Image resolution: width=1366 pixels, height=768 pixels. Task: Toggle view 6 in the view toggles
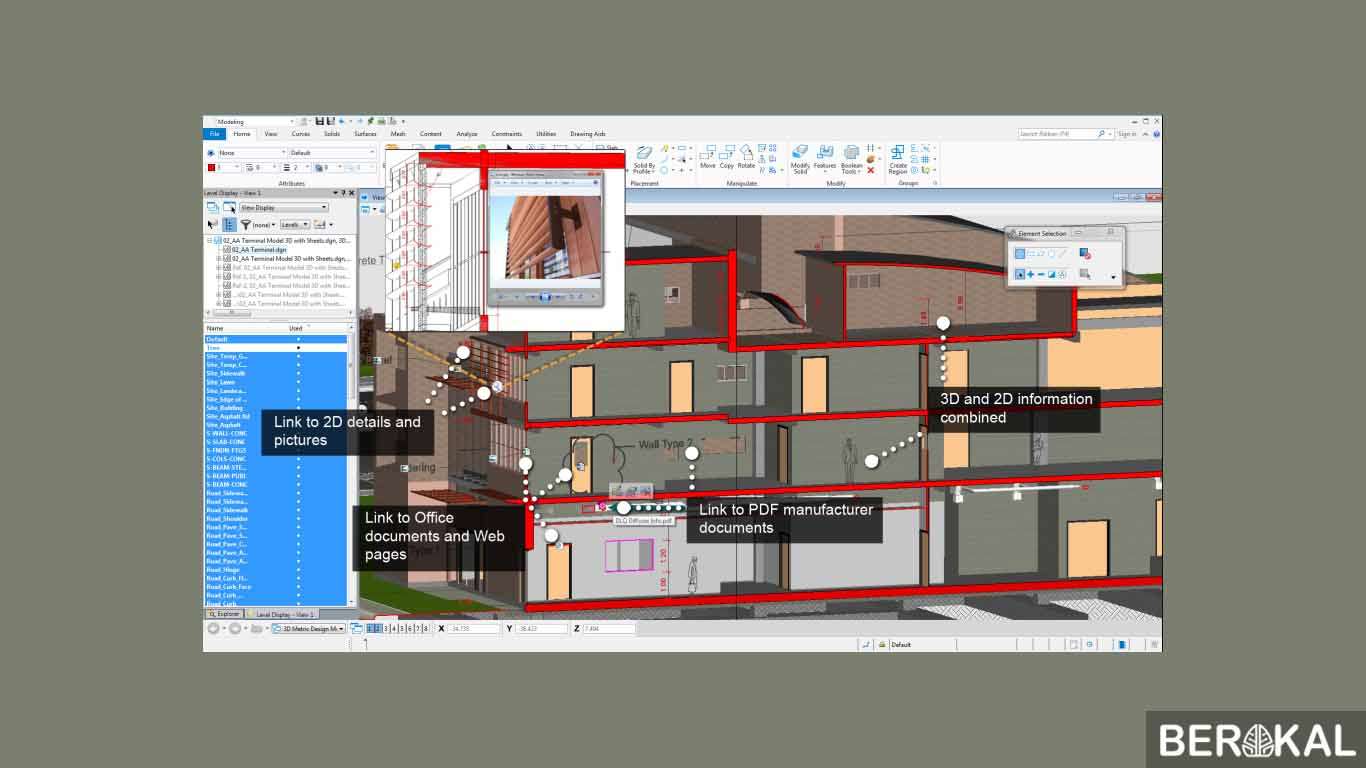tap(410, 628)
